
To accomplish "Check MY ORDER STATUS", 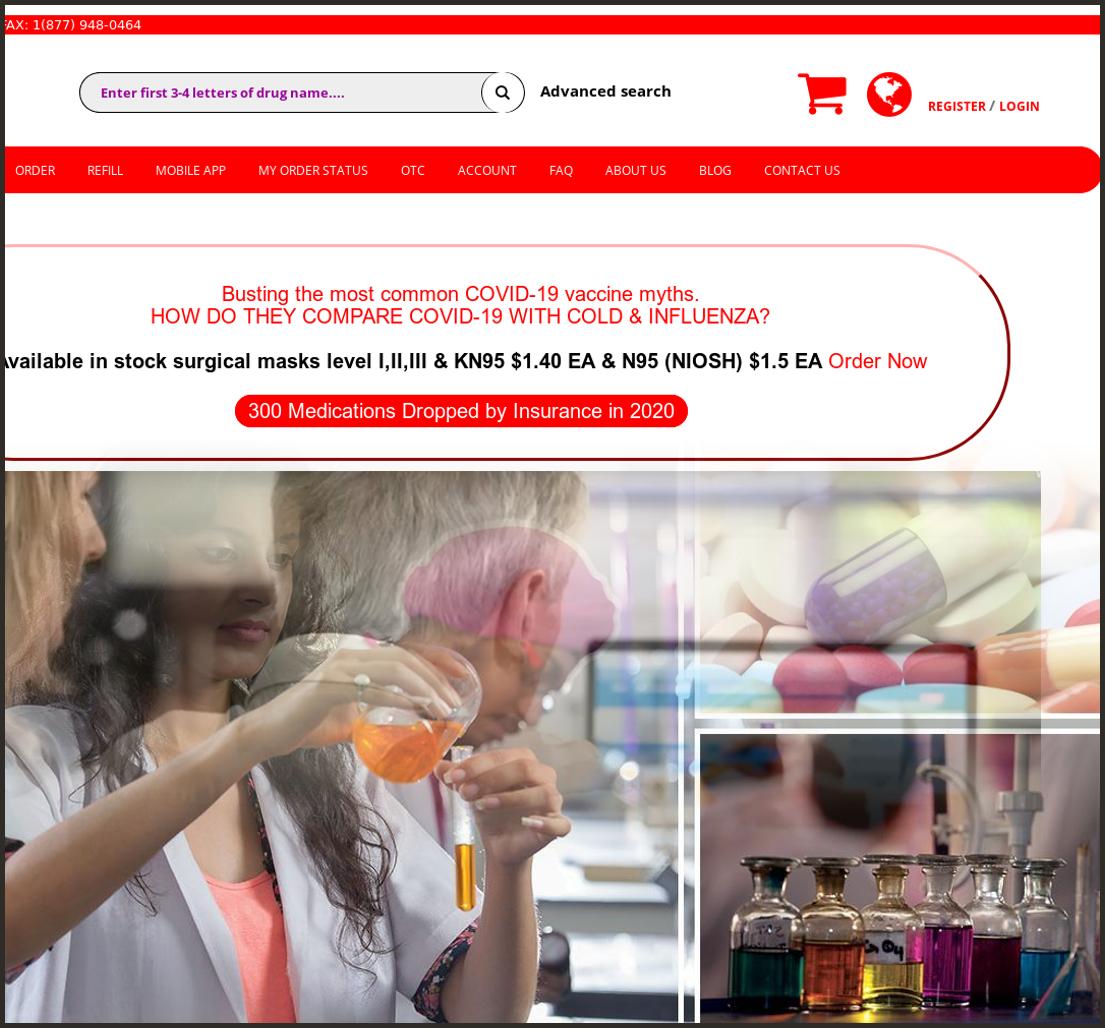I will click(312, 170).
